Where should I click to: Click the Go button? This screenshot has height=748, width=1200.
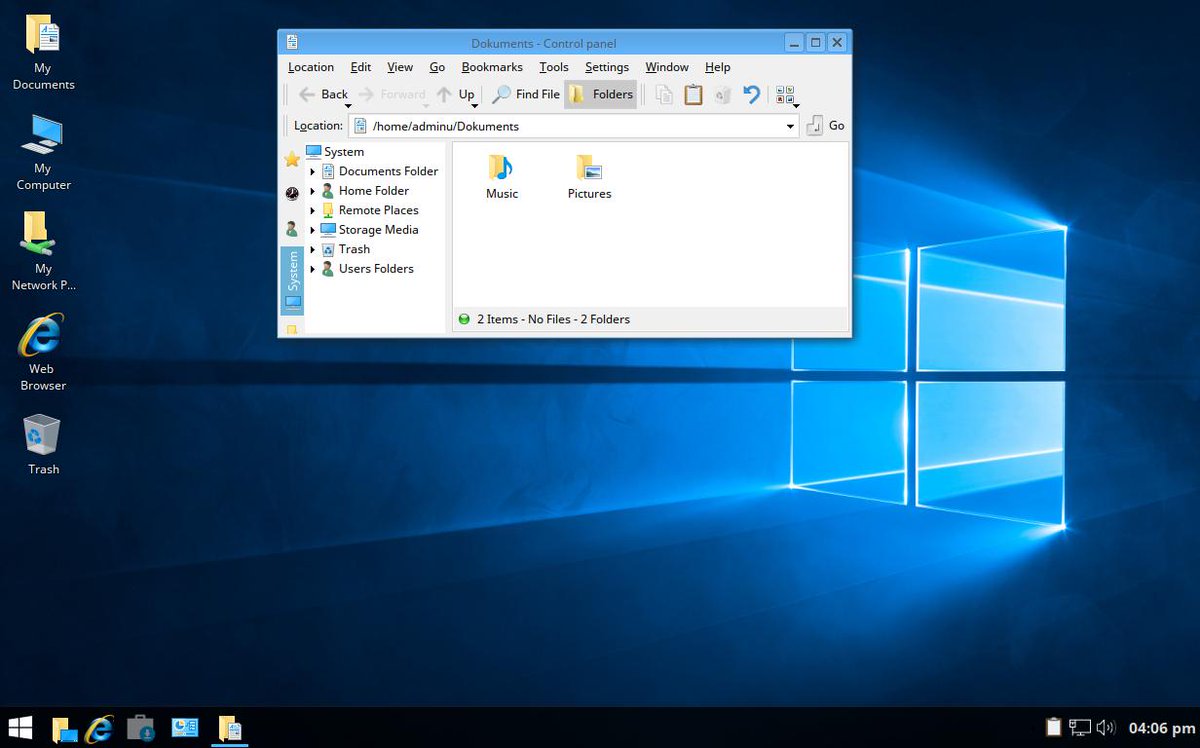tap(826, 126)
